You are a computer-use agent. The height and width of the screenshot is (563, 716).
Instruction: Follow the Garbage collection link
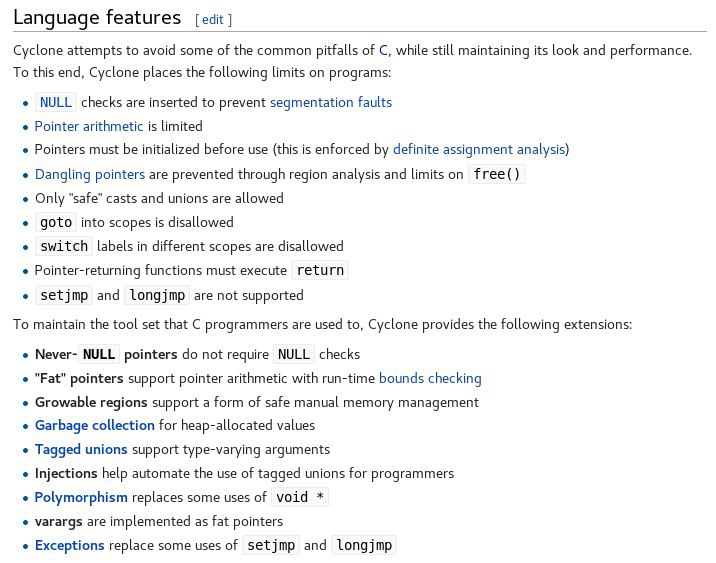pos(95,426)
